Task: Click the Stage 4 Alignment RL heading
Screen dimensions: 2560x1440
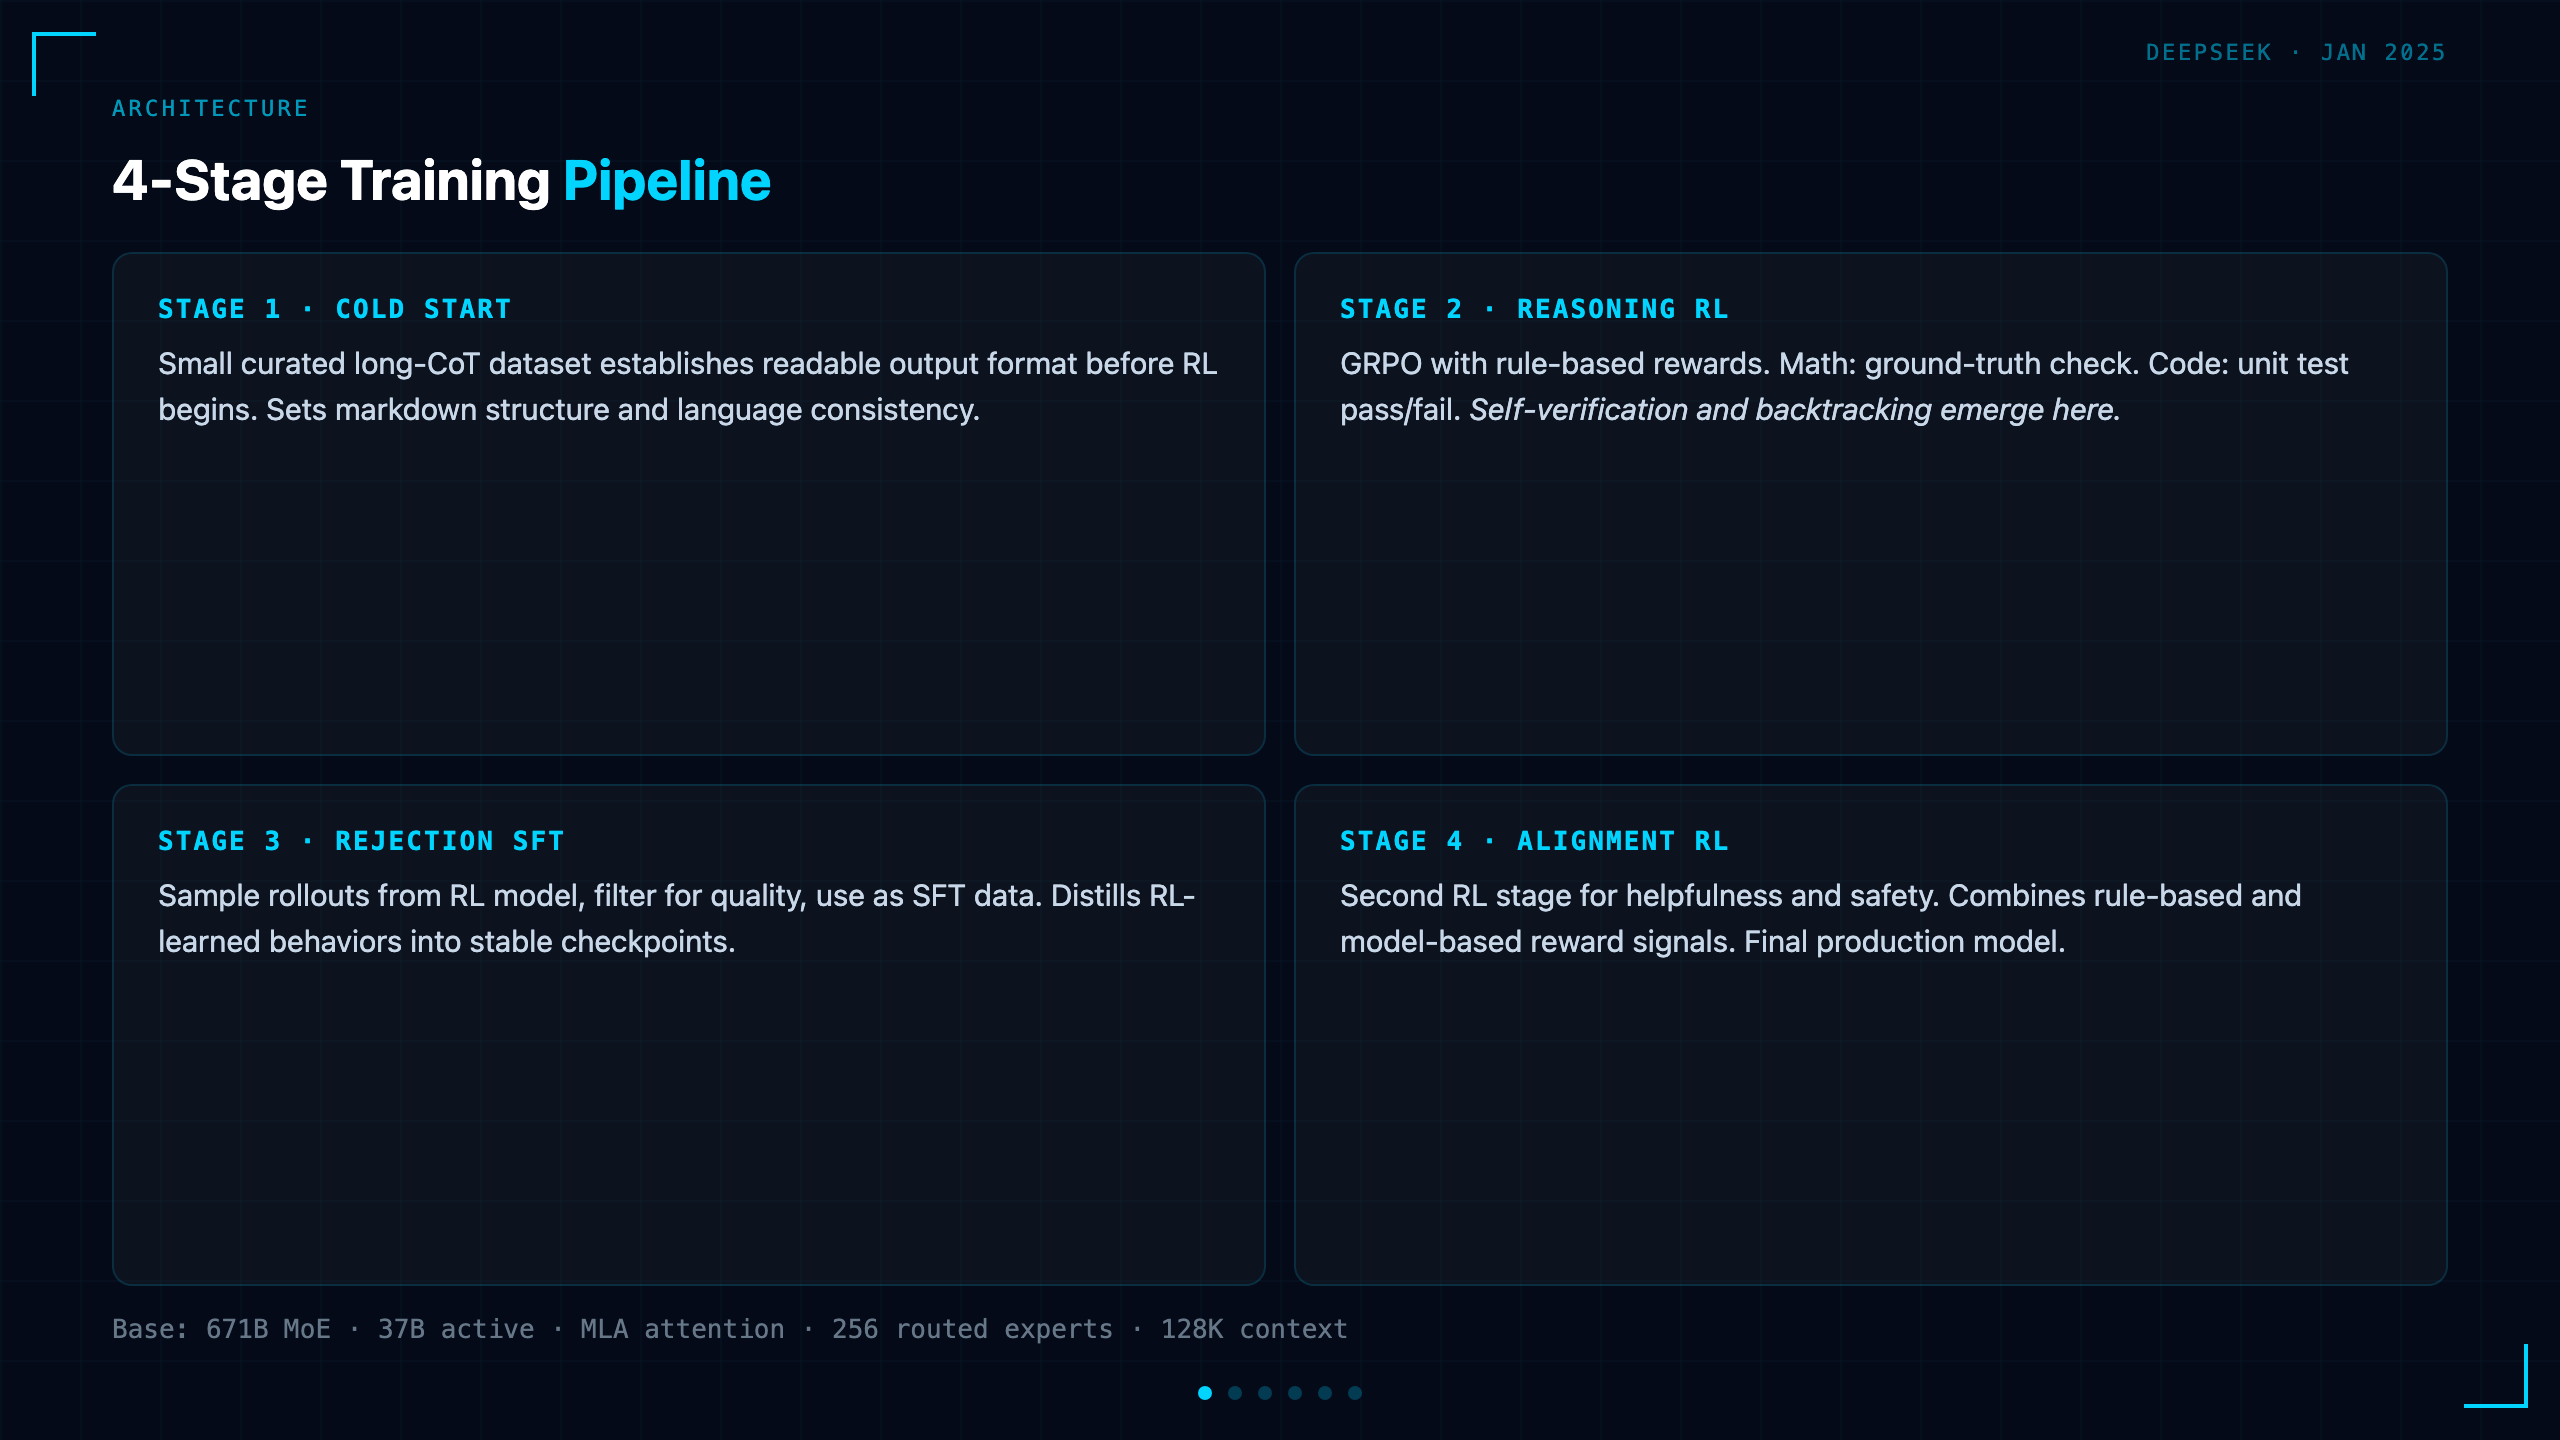Action: [1534, 841]
